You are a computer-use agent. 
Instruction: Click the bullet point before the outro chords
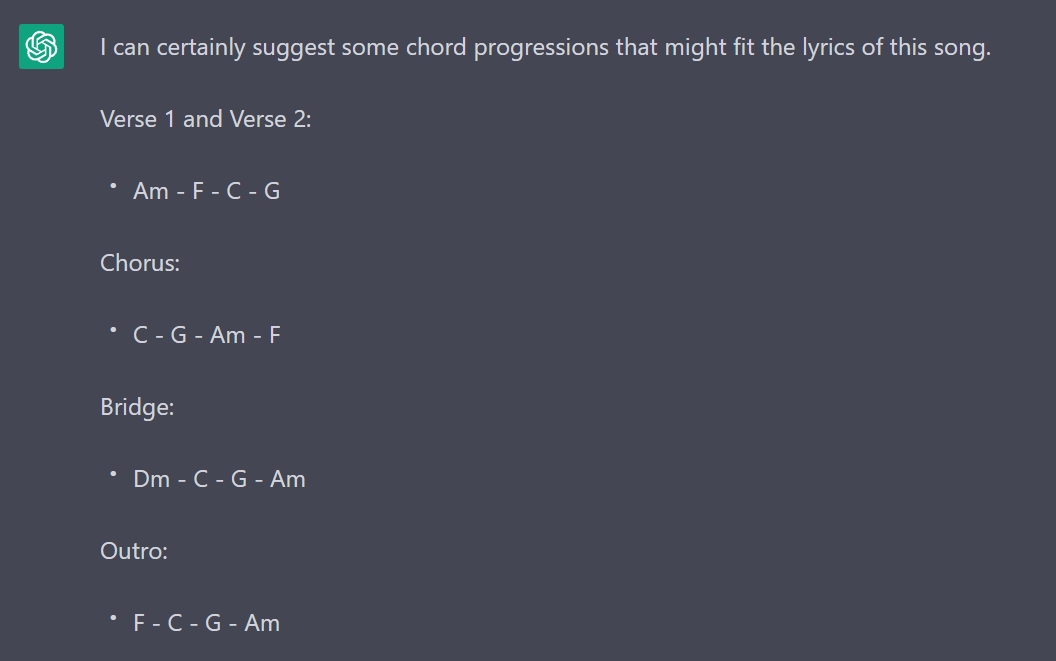tap(113, 618)
